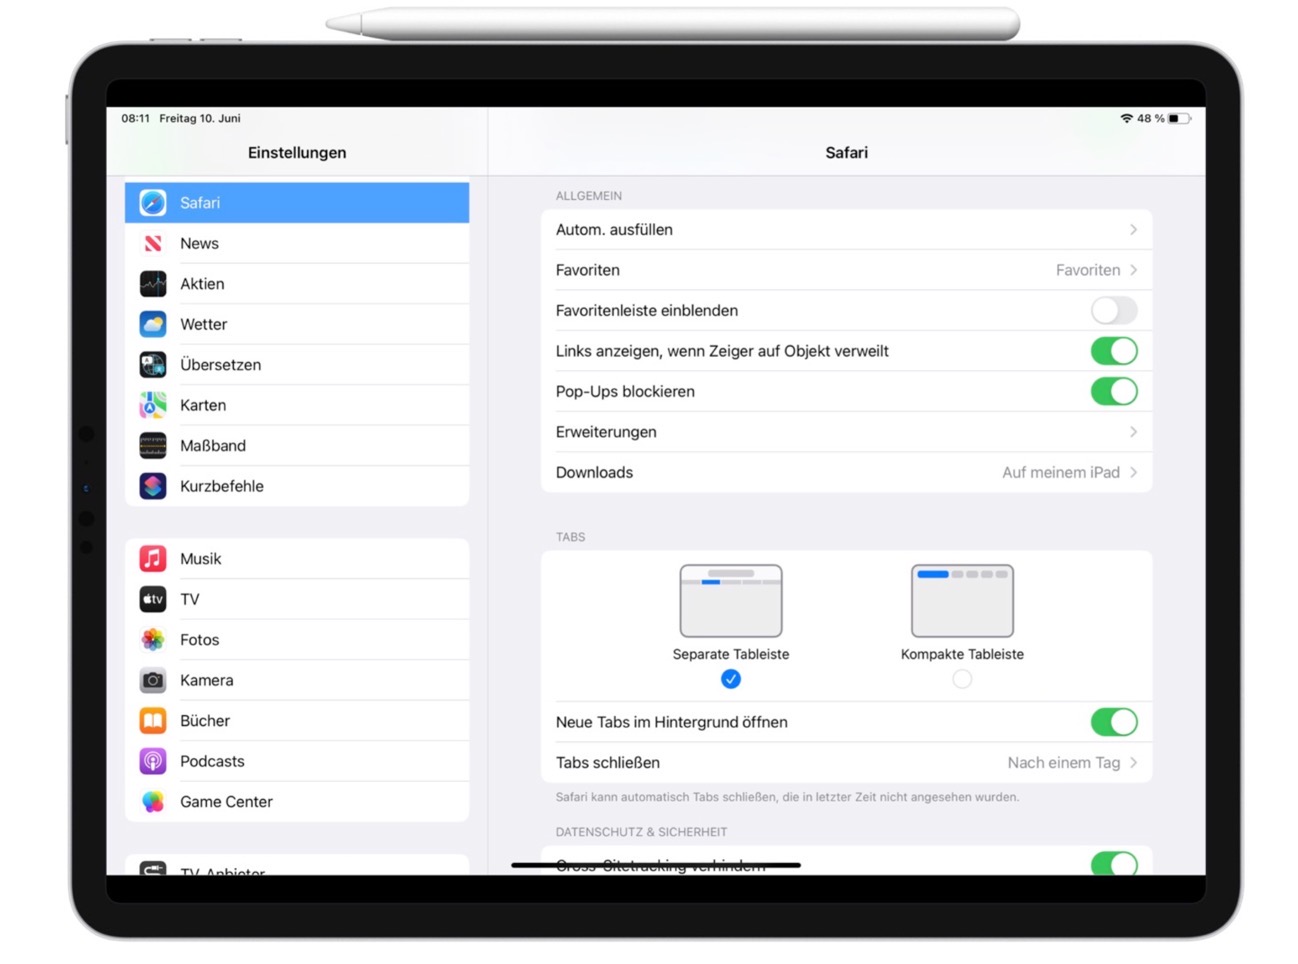Image resolution: width=1298 pixels, height=964 pixels.
Task: Open the Downloads row
Action: coord(847,473)
